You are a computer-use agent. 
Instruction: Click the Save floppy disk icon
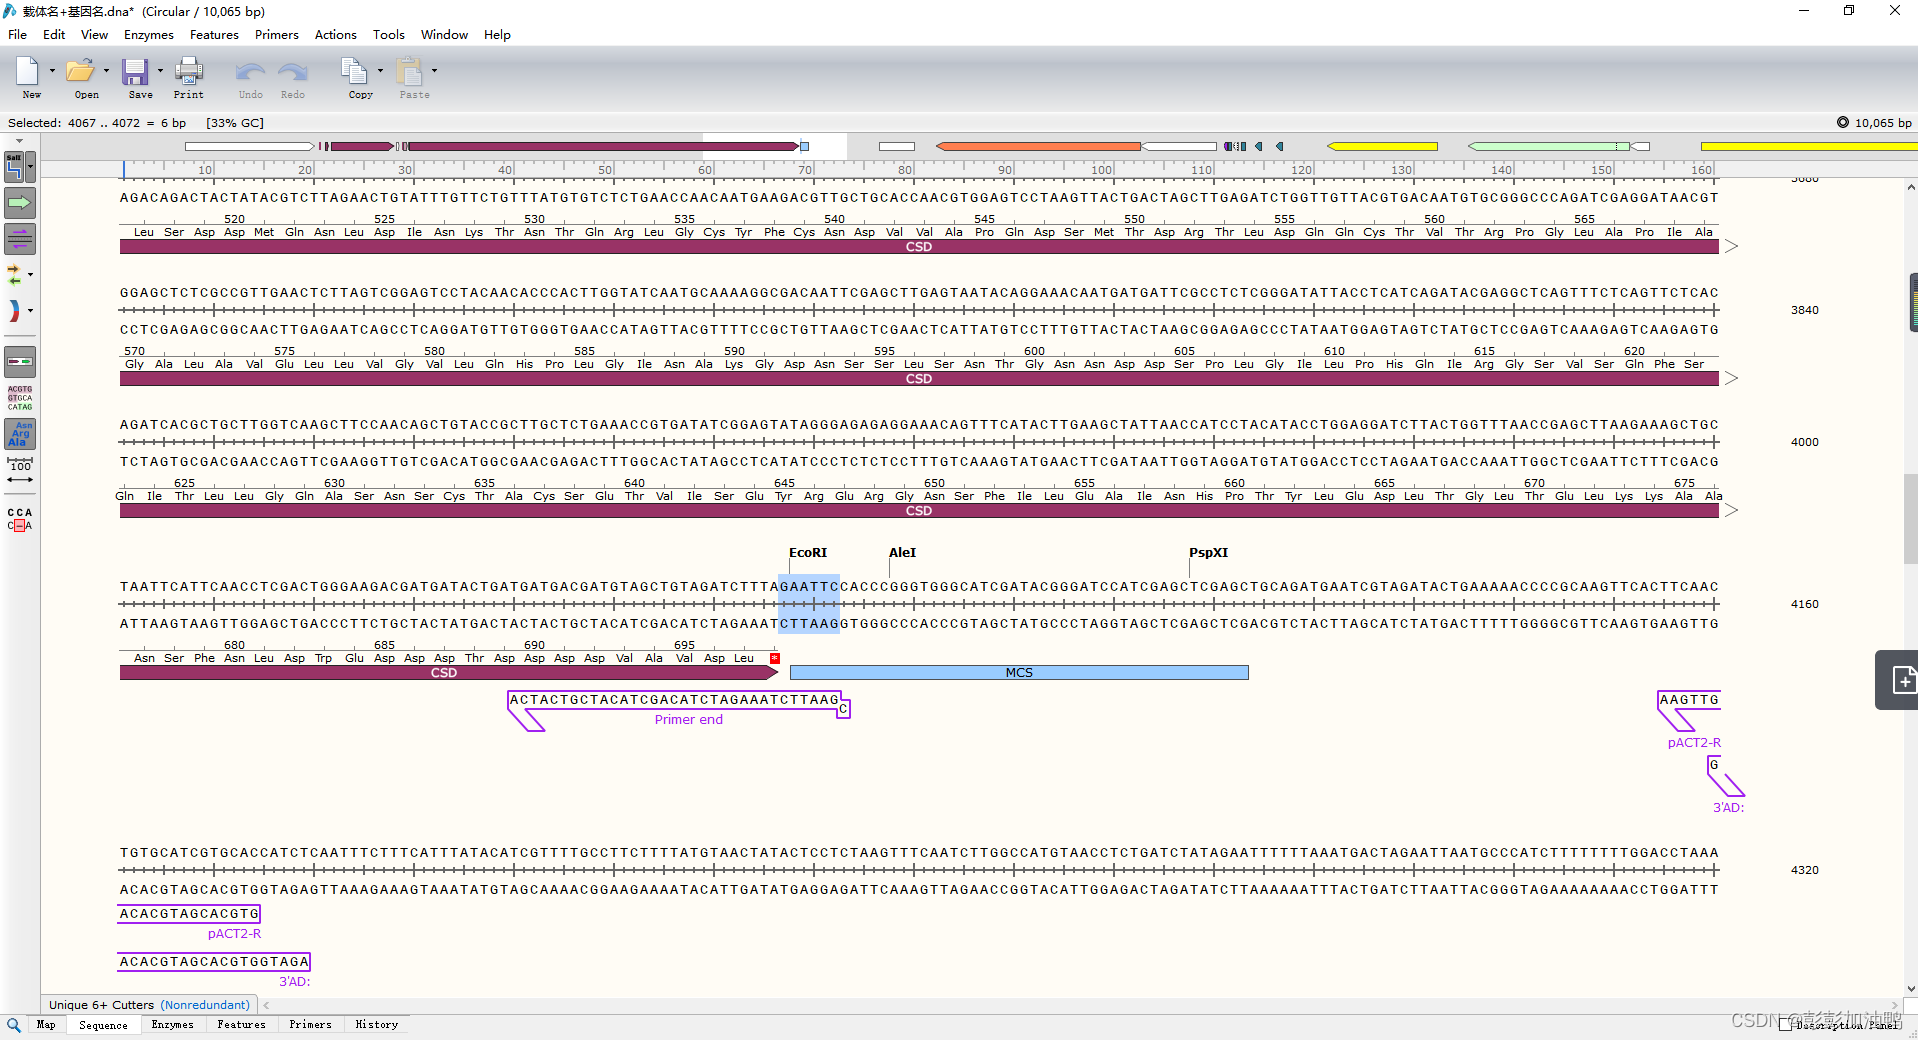coord(135,71)
